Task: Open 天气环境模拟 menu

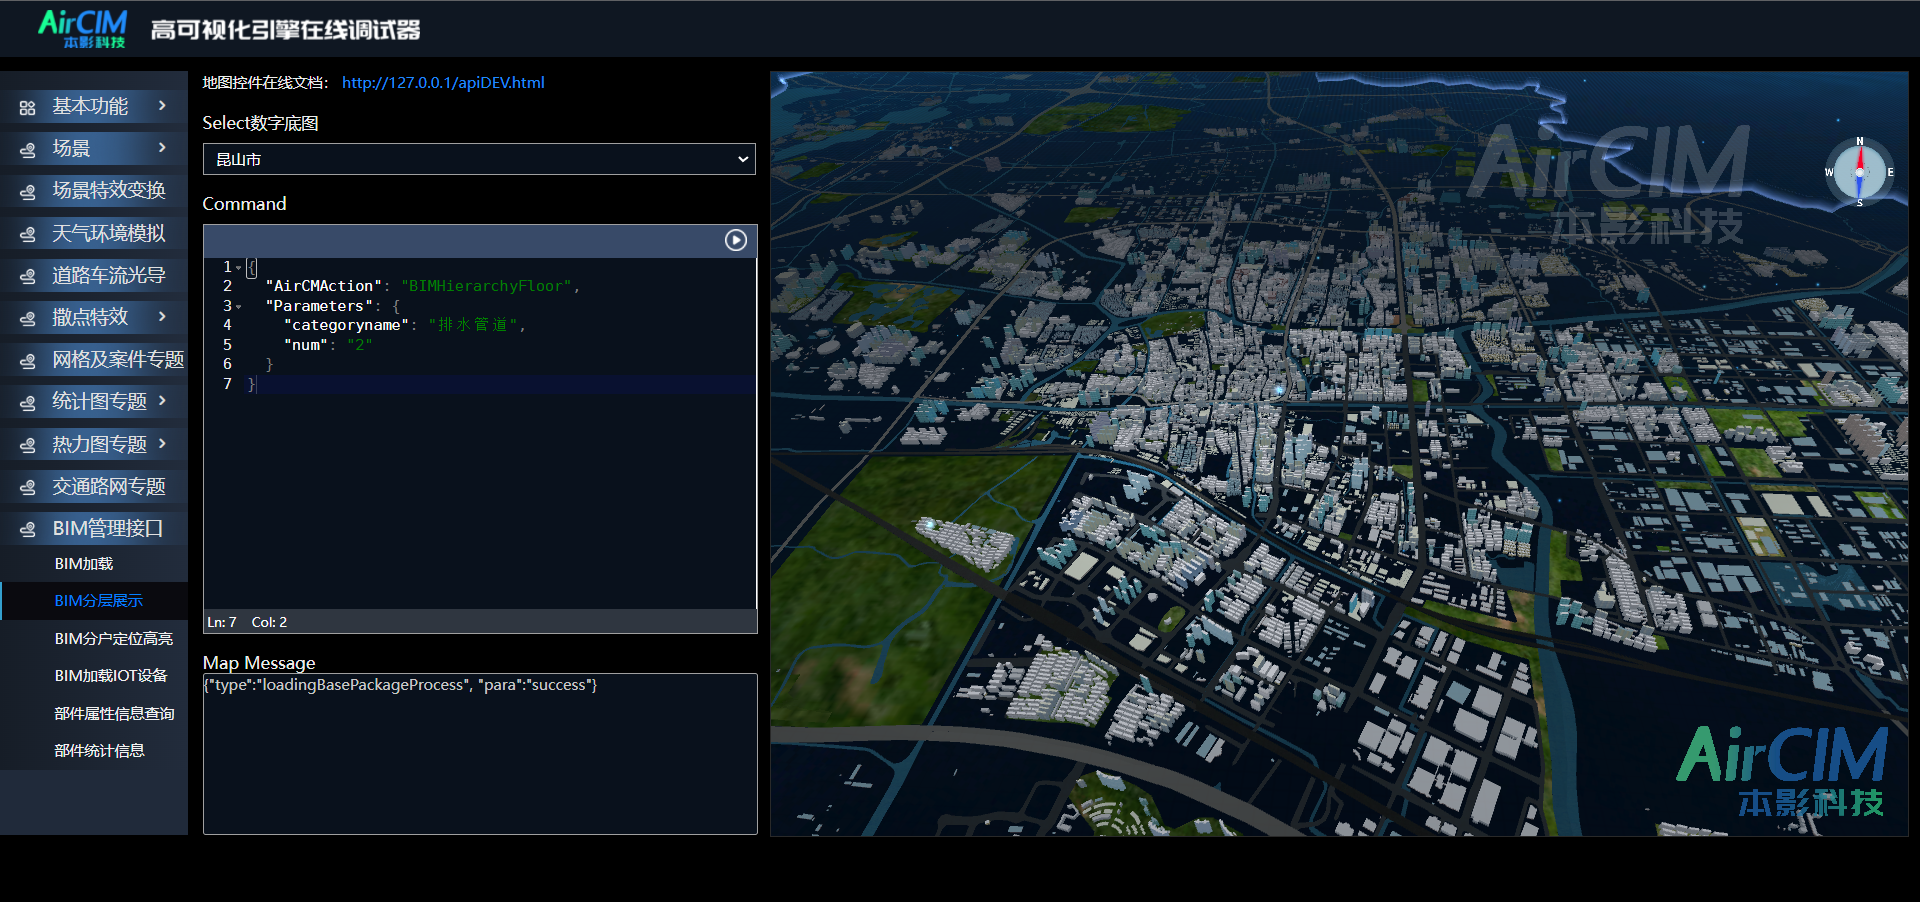Action: click(x=94, y=233)
